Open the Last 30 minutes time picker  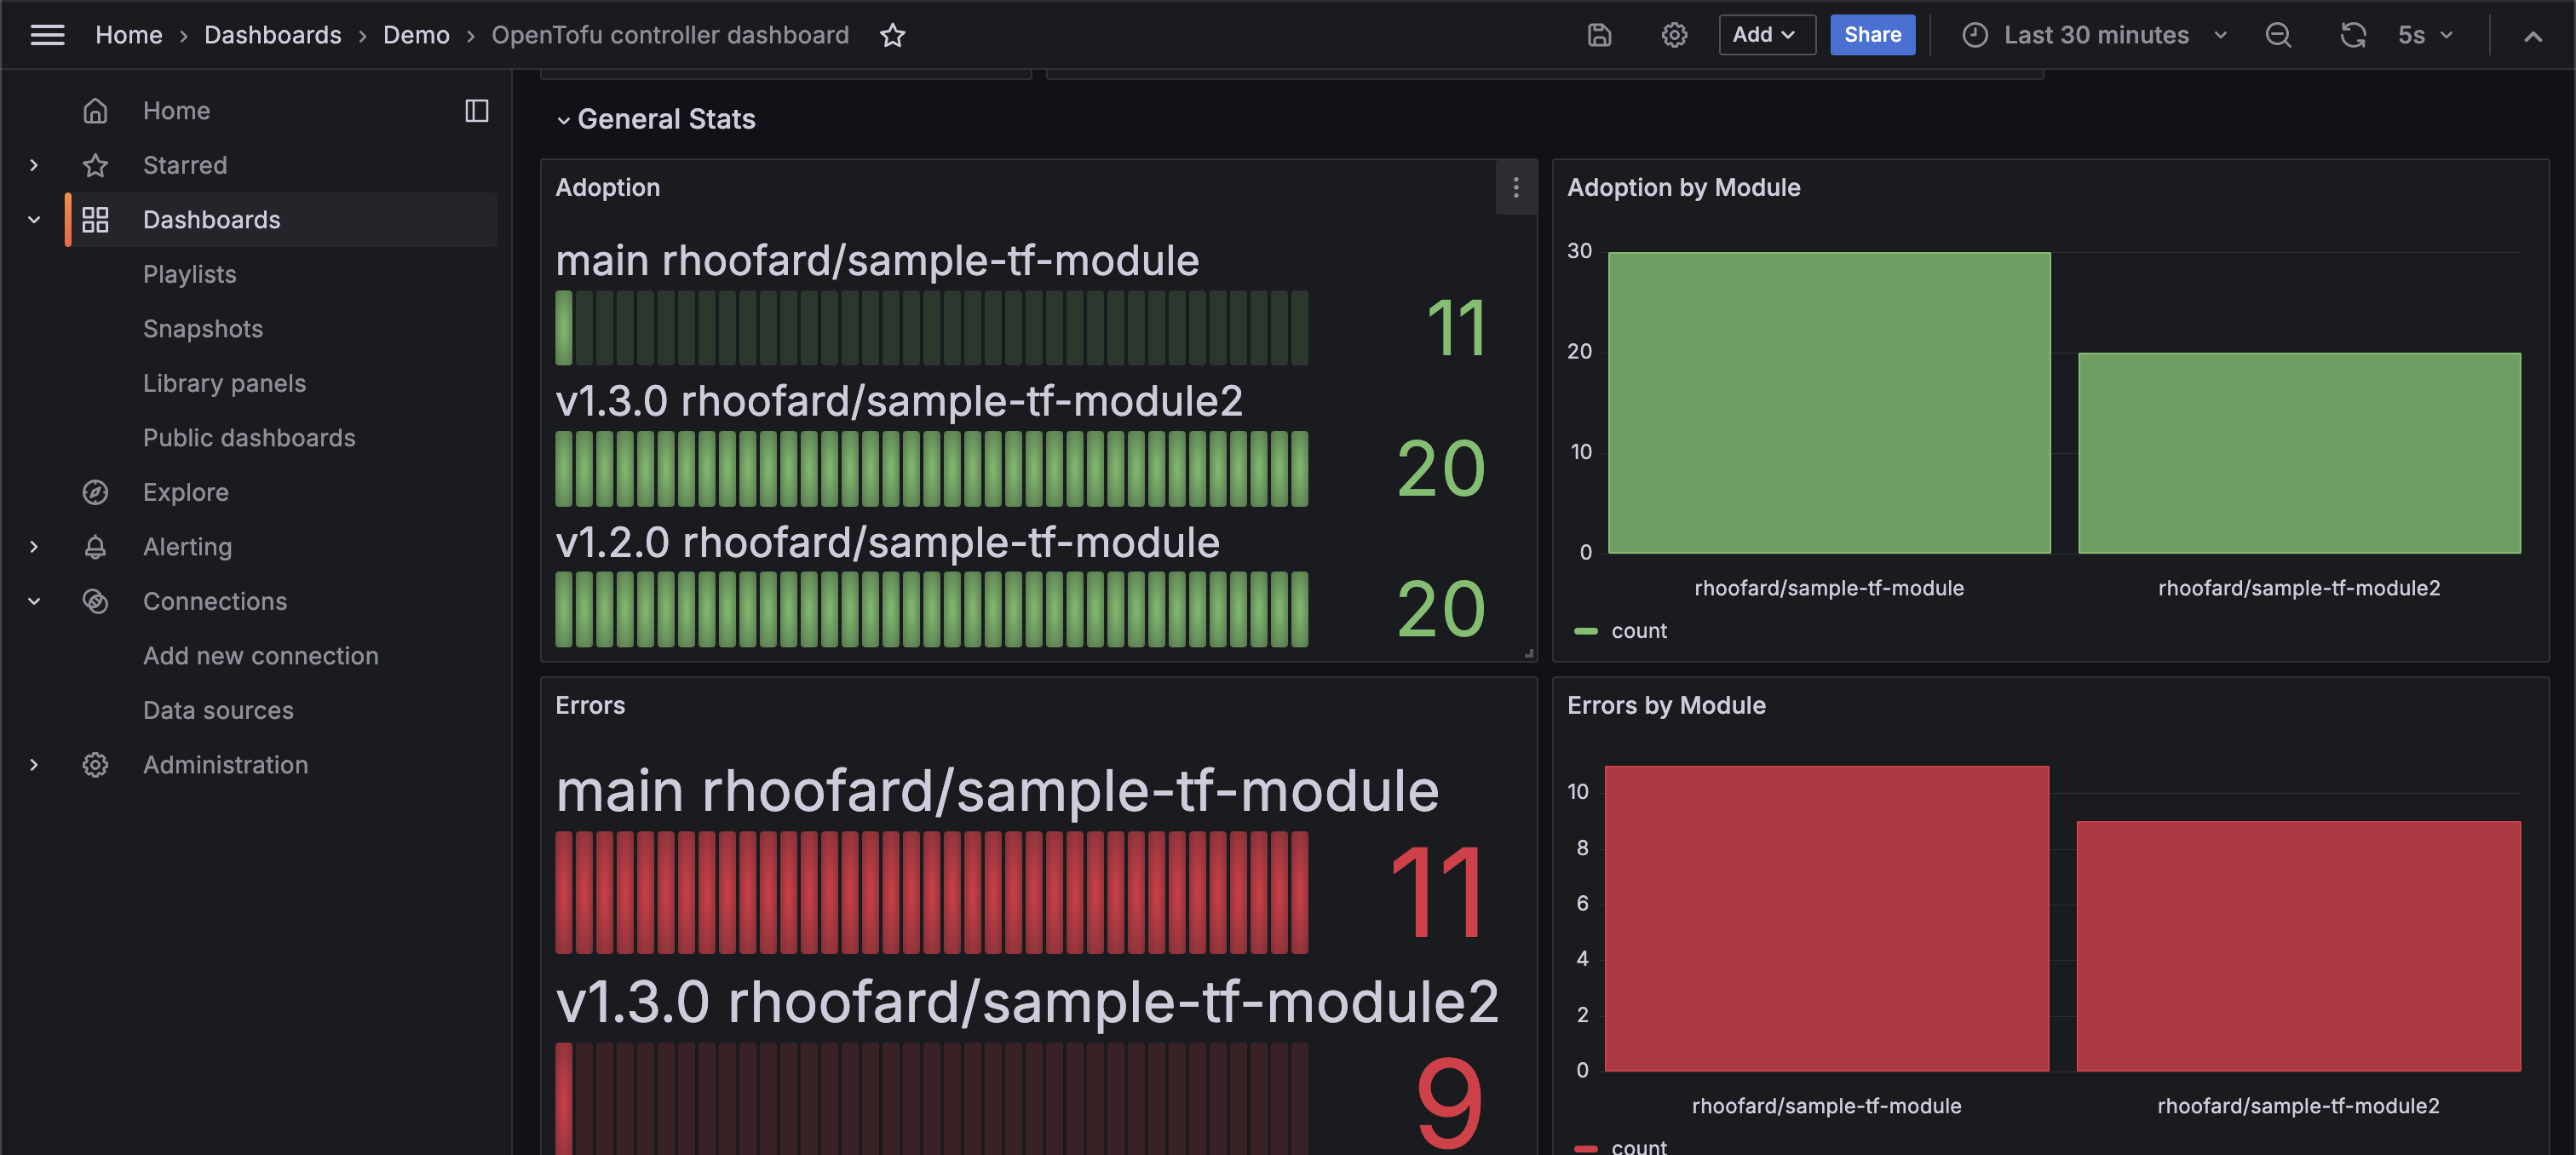click(x=2095, y=35)
